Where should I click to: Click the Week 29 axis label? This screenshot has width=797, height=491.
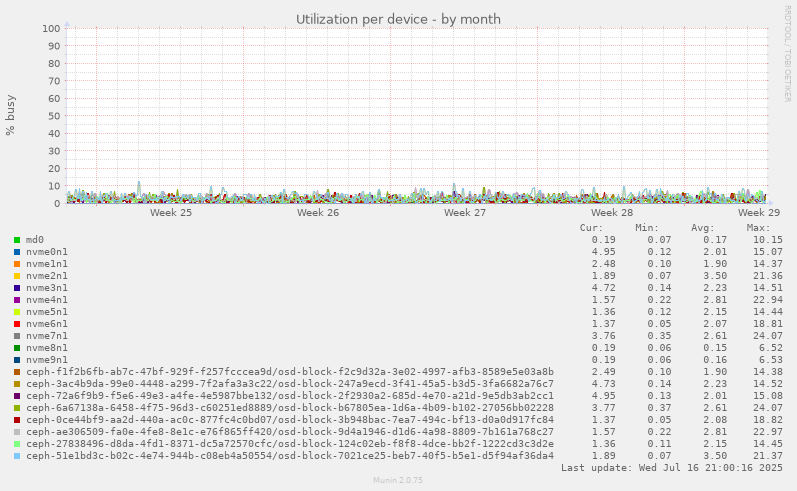(759, 212)
